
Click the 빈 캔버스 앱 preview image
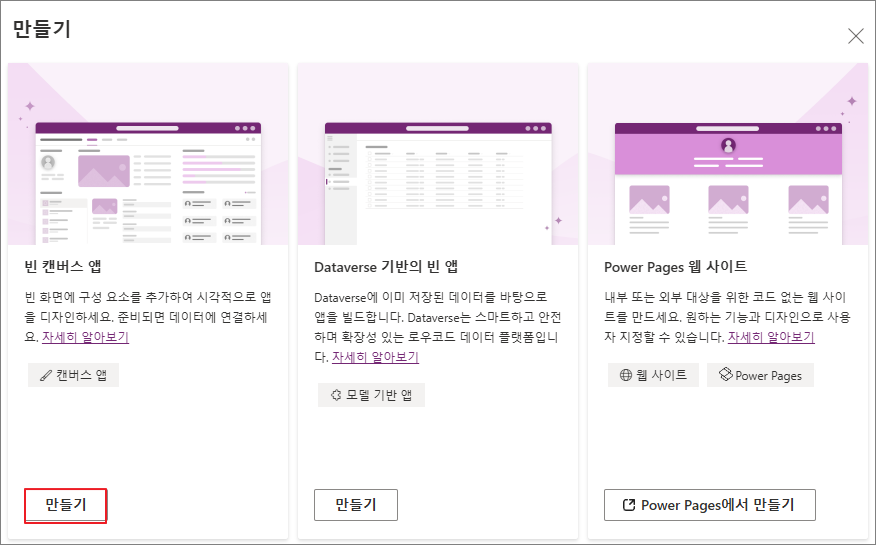pos(148,154)
